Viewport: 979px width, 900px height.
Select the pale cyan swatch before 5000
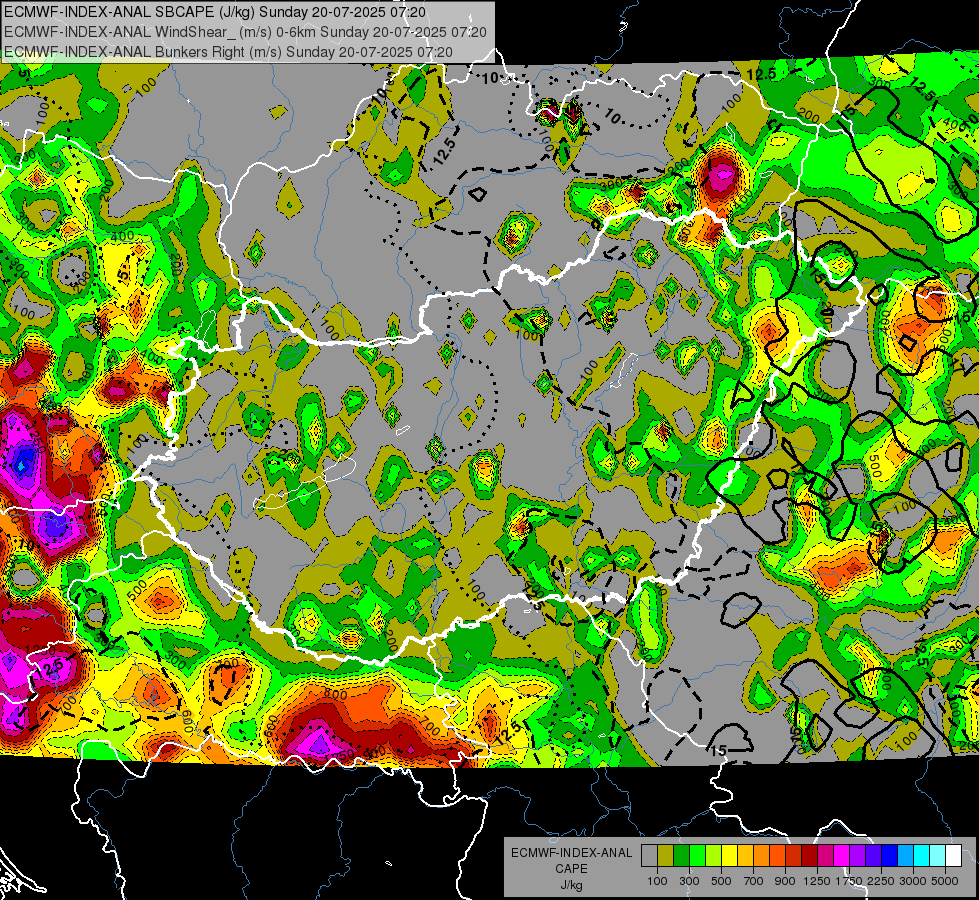pos(938,856)
